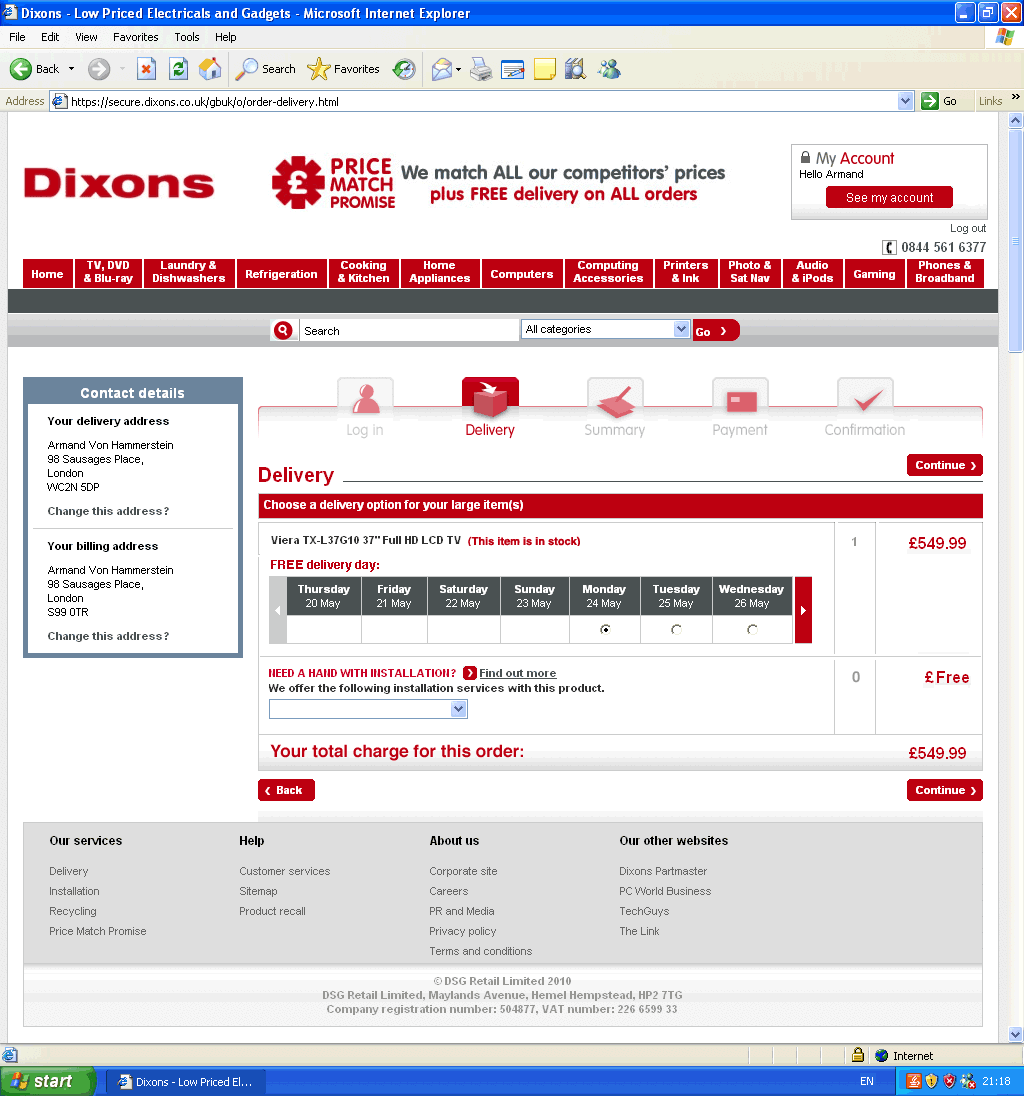Click the Log out link
This screenshot has height=1096, width=1024.
pos(967,228)
